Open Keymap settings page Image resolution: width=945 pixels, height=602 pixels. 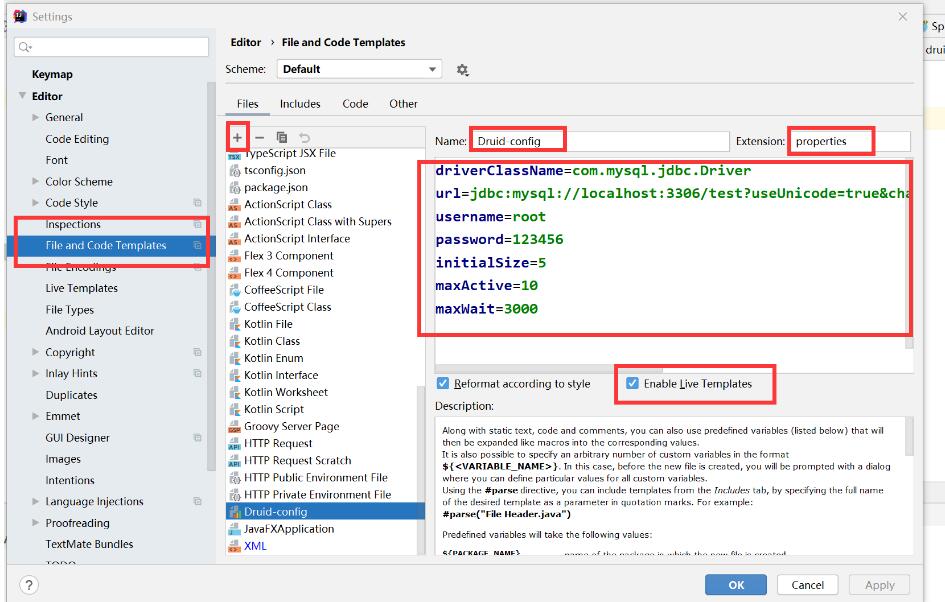tap(52, 74)
